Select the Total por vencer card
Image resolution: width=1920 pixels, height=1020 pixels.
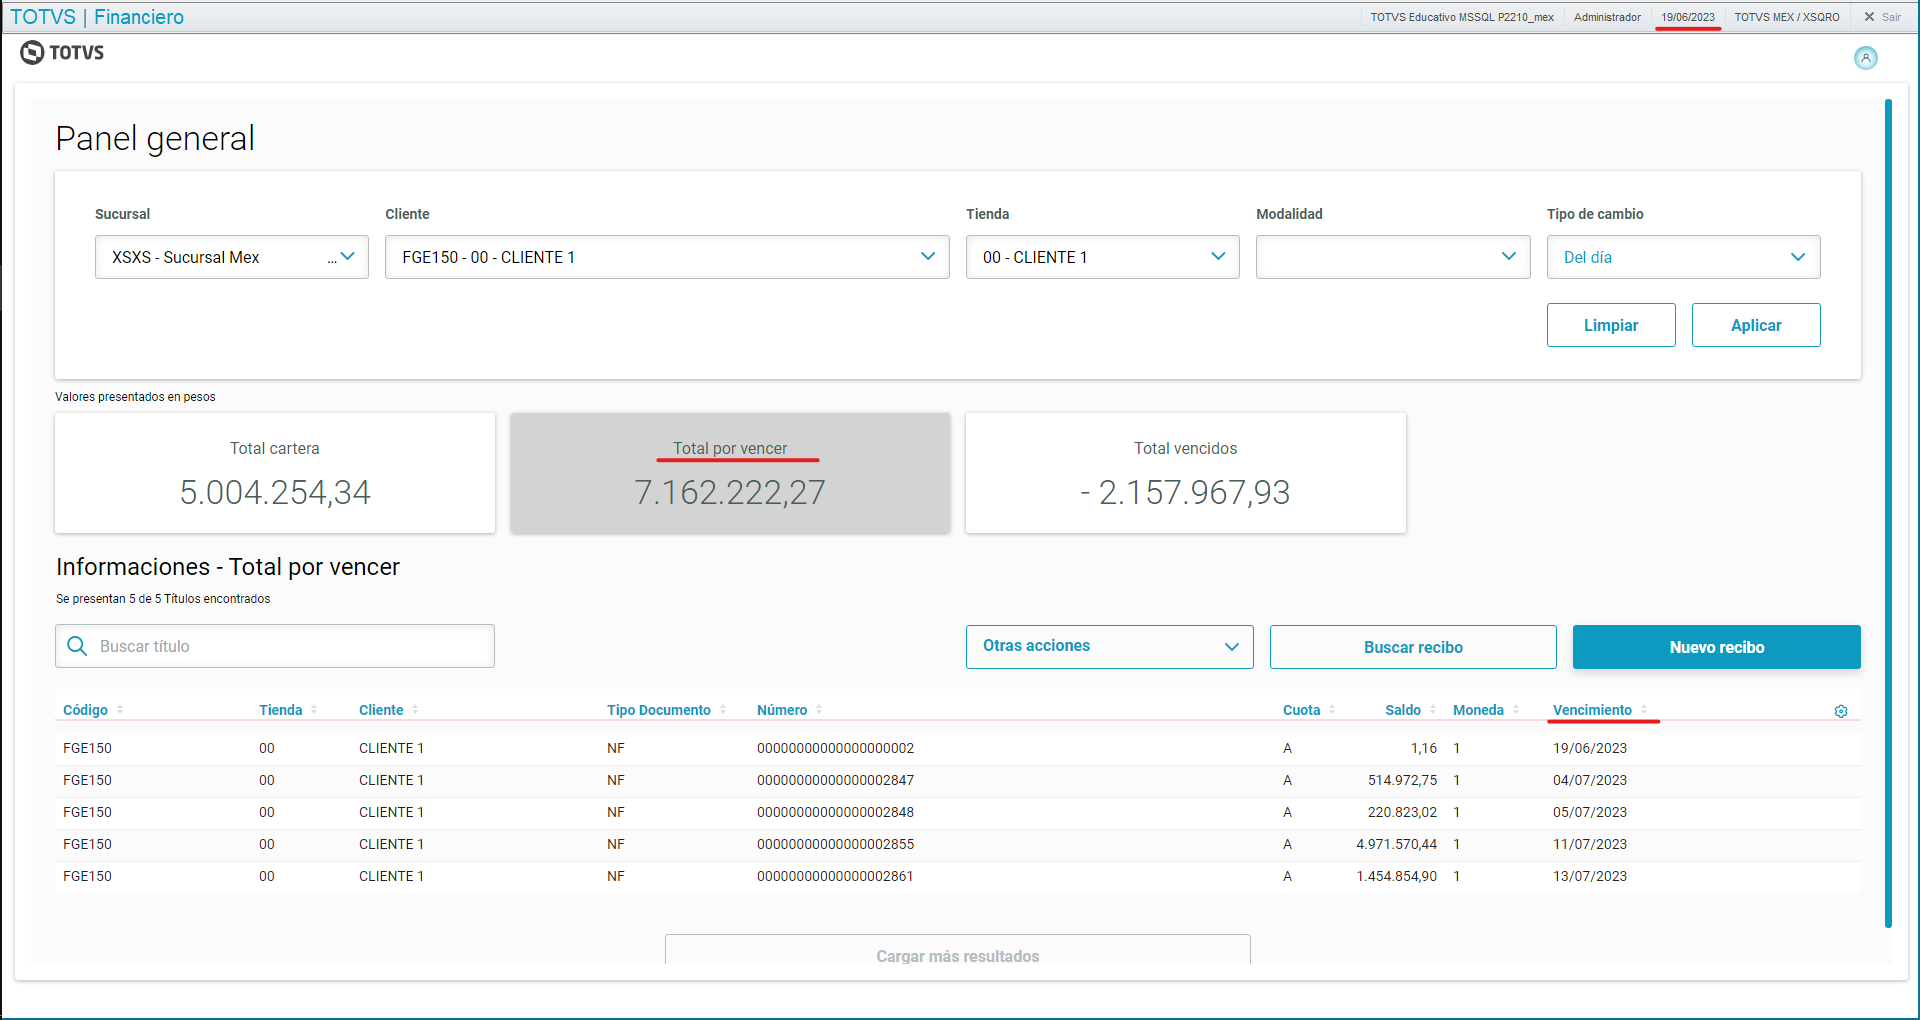[730, 473]
